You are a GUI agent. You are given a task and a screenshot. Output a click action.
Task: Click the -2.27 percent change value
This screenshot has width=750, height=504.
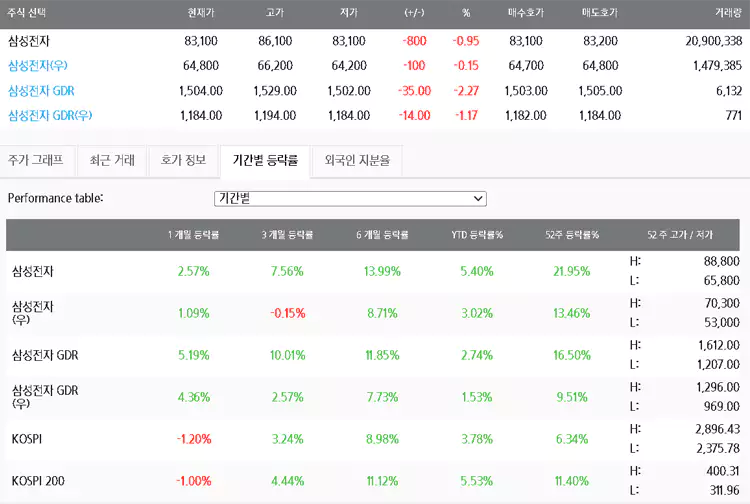click(x=466, y=90)
